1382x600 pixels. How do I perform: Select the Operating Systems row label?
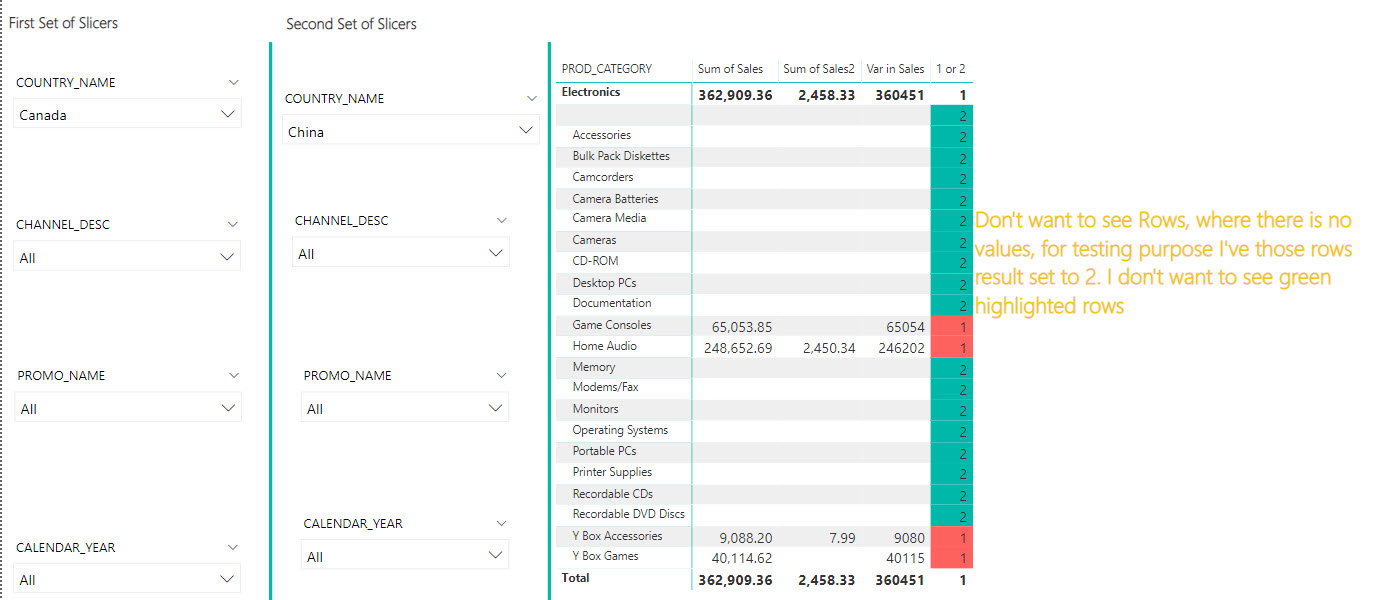620,430
